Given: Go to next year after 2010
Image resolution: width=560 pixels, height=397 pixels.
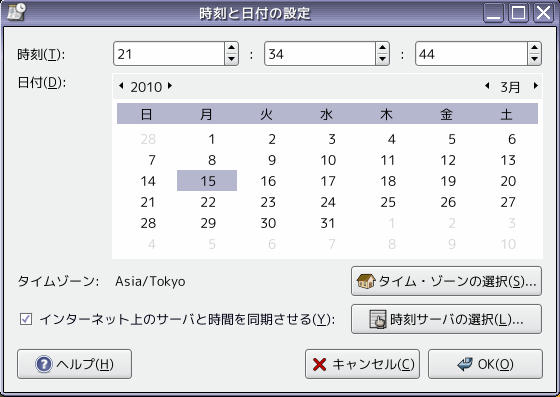Looking at the screenshot, I should 170,86.
